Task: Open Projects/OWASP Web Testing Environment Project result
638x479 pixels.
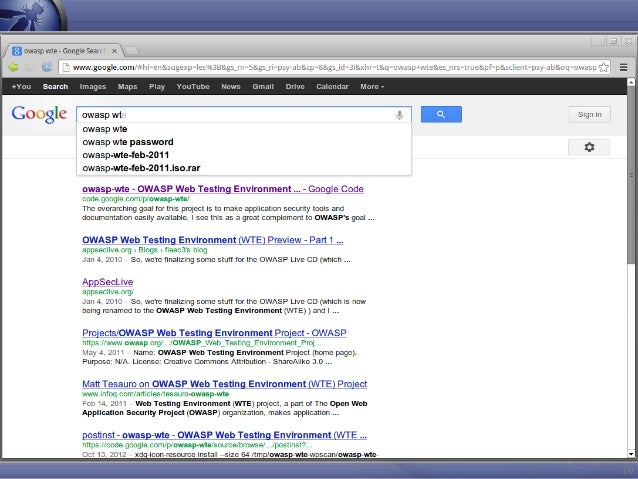Action: [214, 333]
